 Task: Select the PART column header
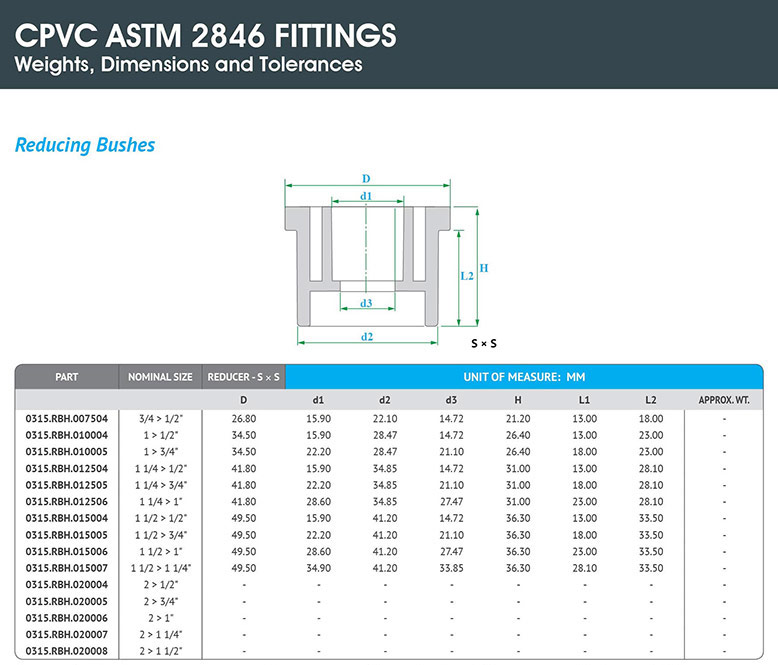[x=67, y=377]
